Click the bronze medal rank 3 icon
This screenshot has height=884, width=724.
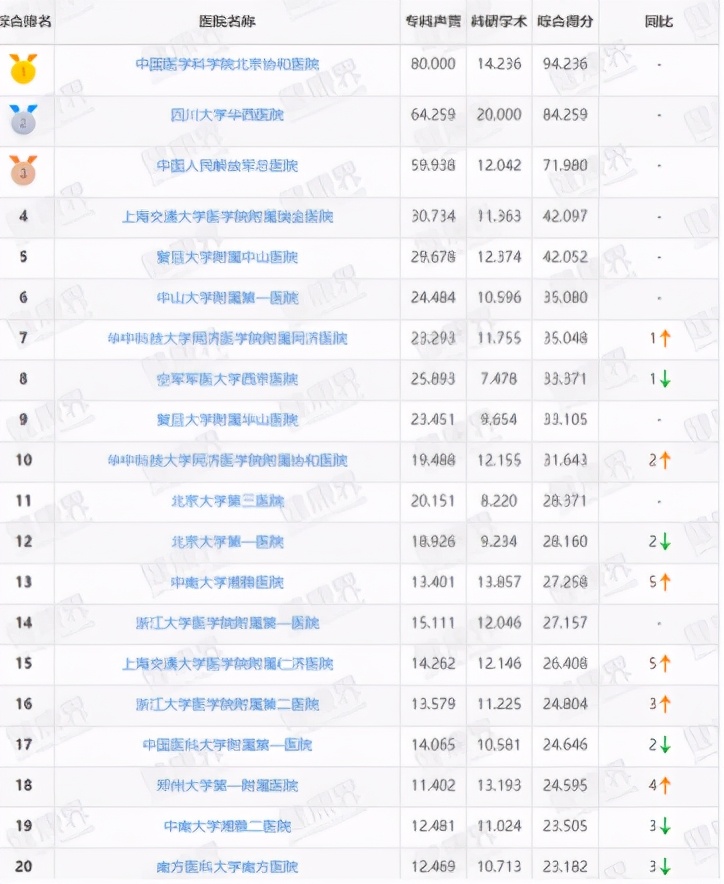pos(23,170)
